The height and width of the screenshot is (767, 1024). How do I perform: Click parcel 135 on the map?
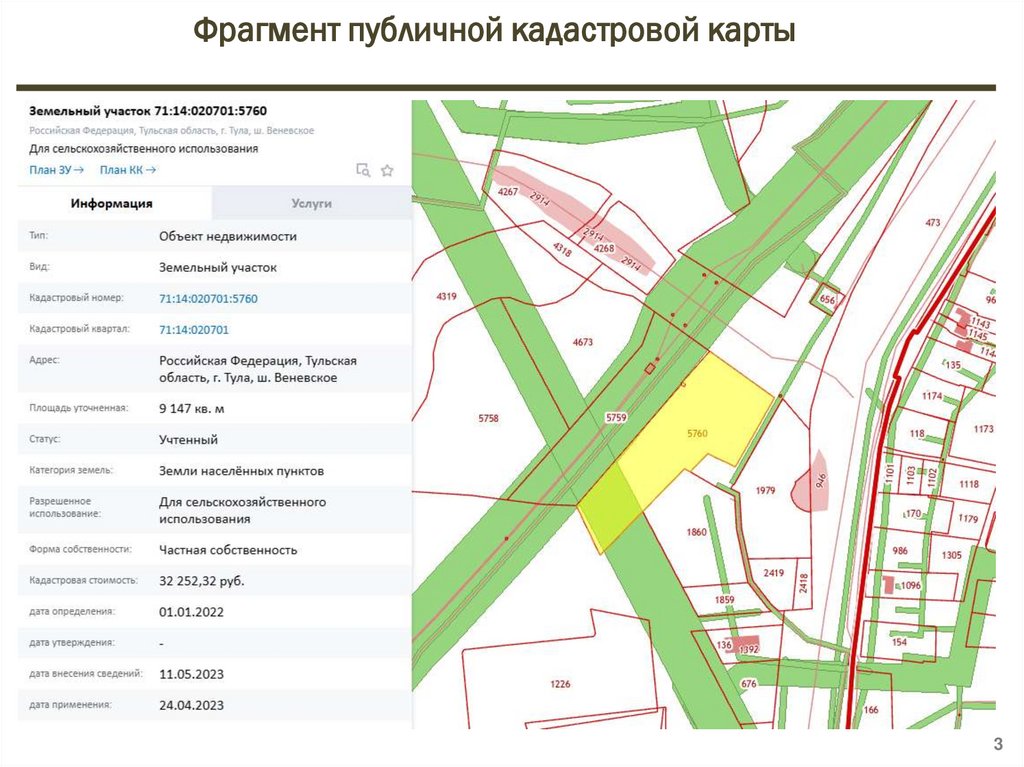[x=953, y=365]
